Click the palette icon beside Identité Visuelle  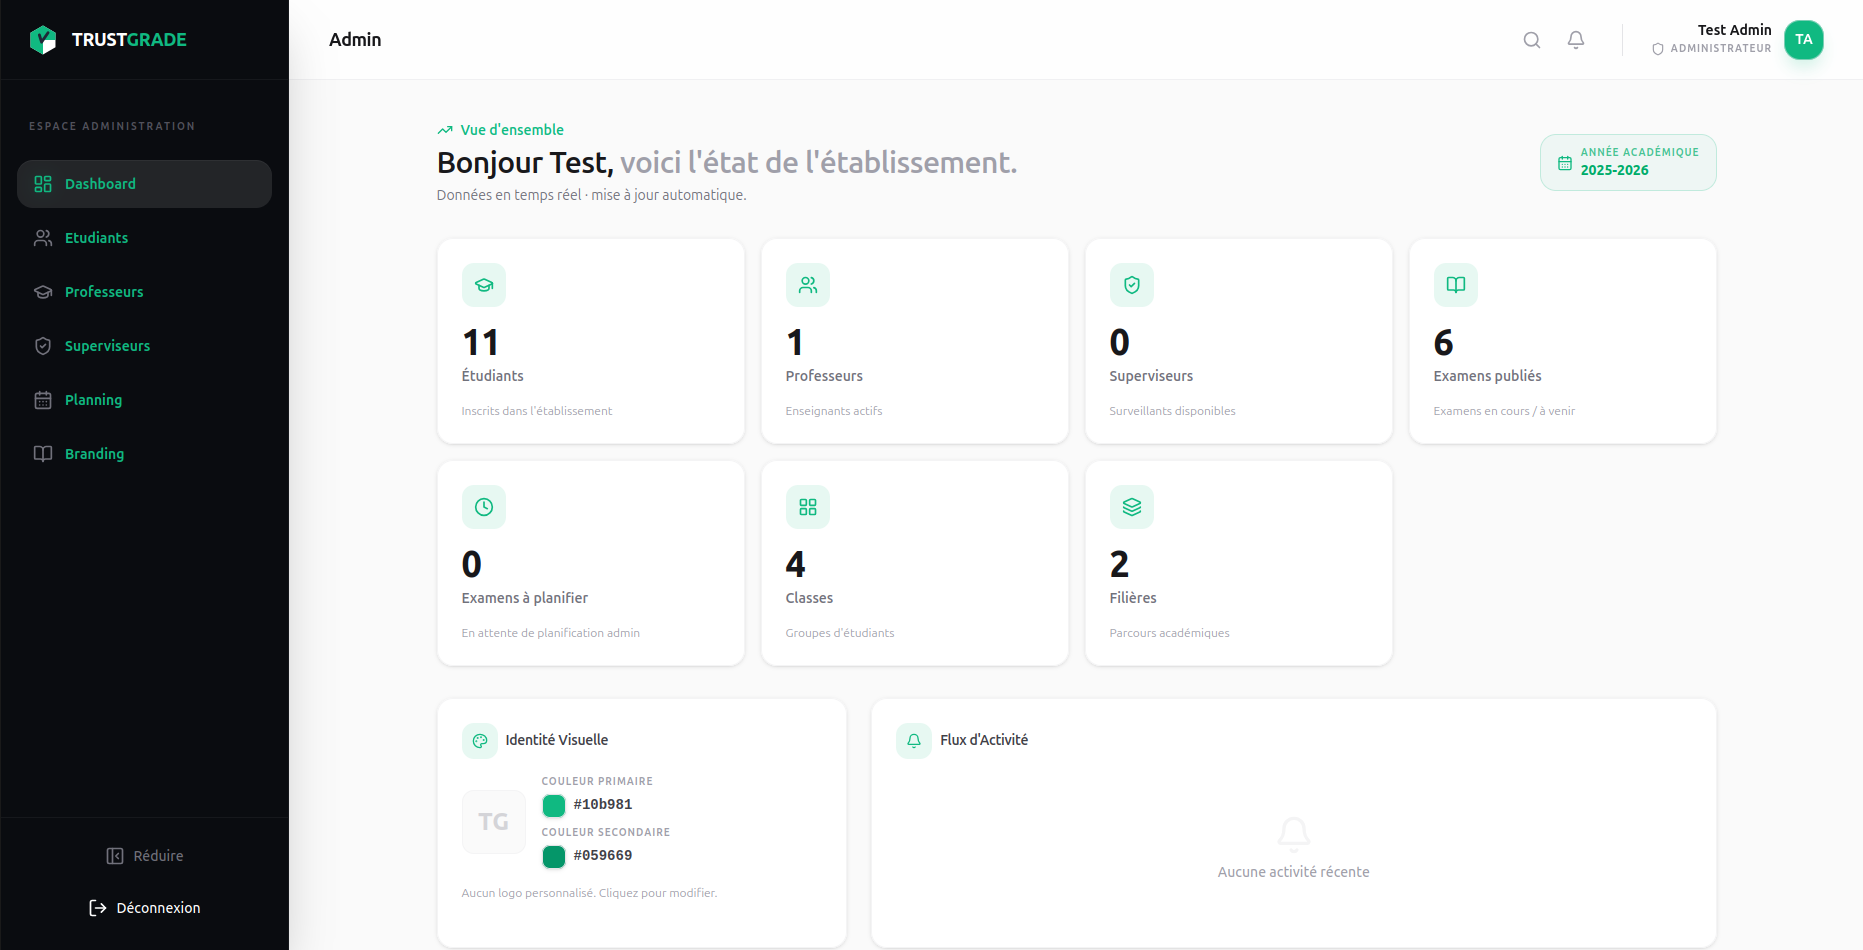click(480, 741)
